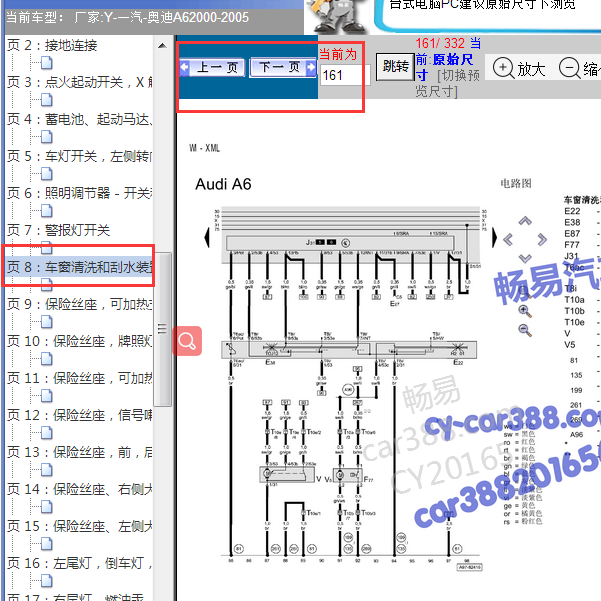Click the 原始尺寸 link
Viewport: 601px width, 601px height.
[x=448, y=67]
